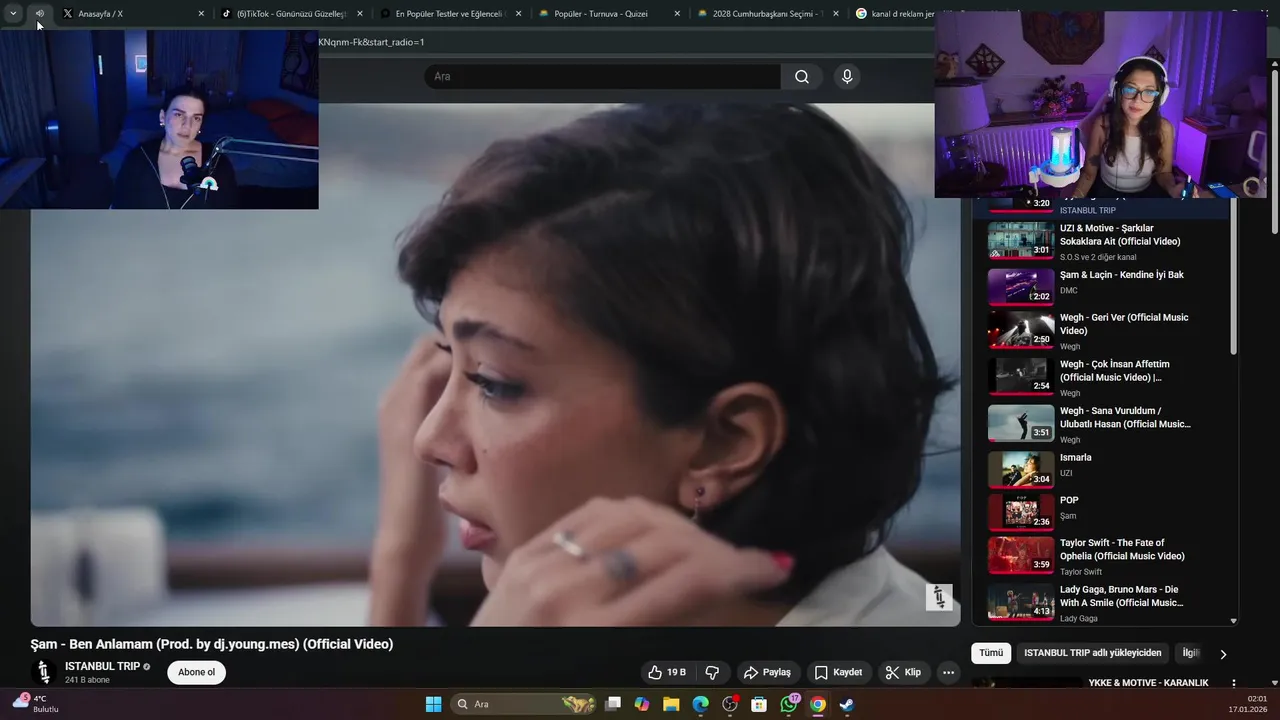Open Wegh - Sana Vuruldum thumbnail
This screenshot has width=1280, height=720.
pyautogui.click(x=1021, y=423)
